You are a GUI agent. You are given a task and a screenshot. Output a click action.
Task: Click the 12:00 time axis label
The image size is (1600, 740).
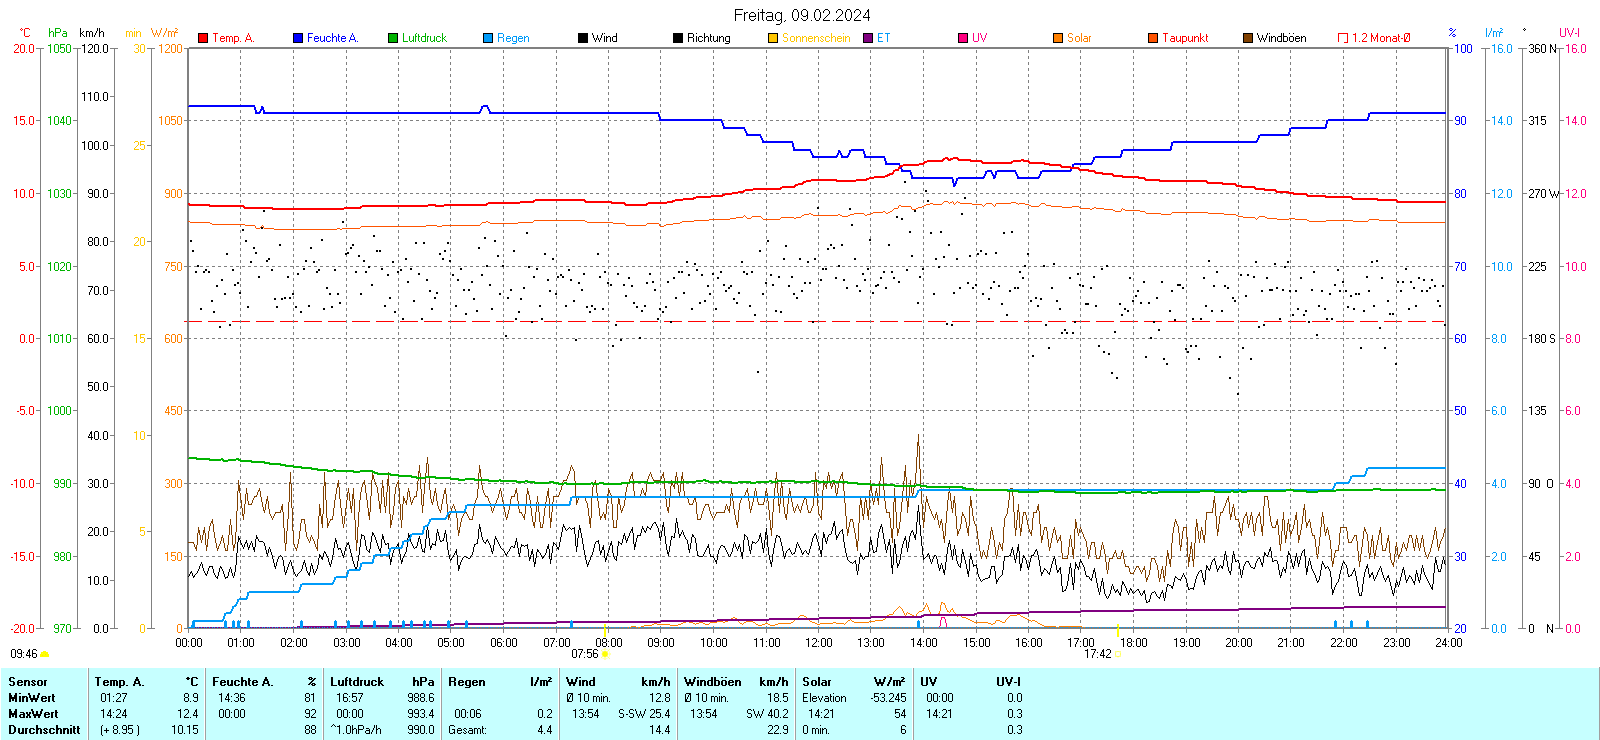pos(819,643)
